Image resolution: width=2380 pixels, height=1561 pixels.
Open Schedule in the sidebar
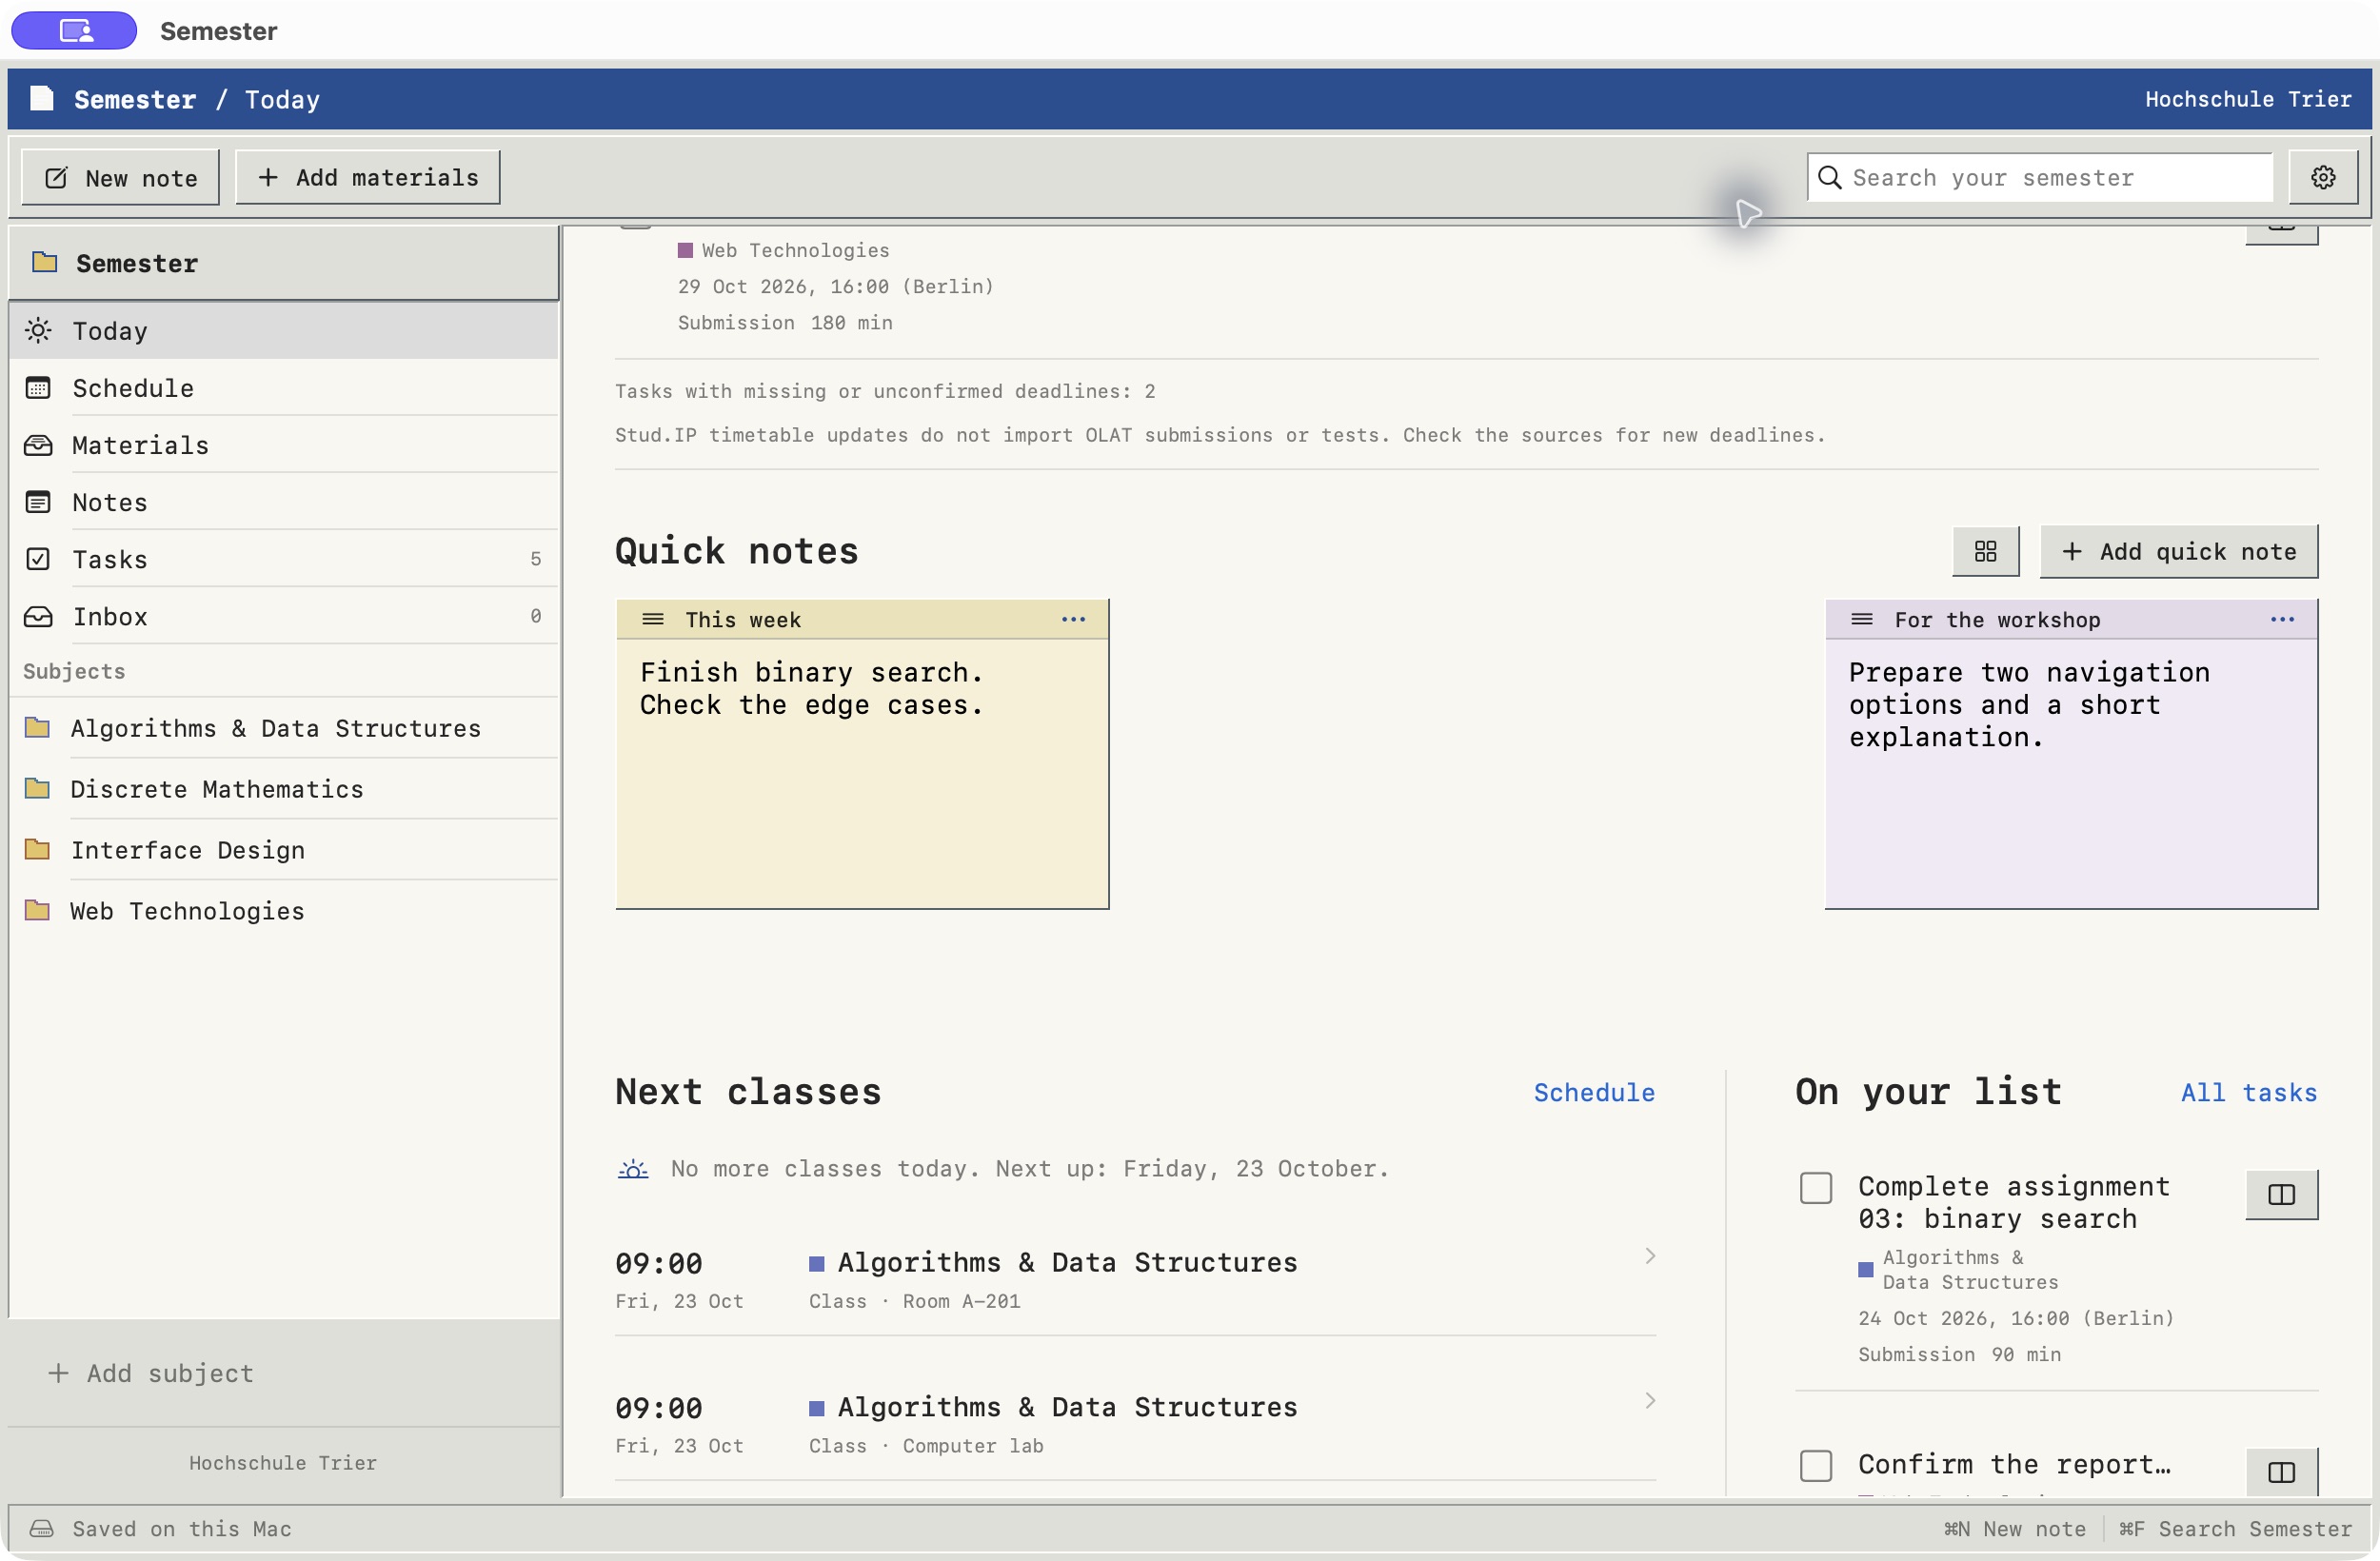[x=284, y=387]
